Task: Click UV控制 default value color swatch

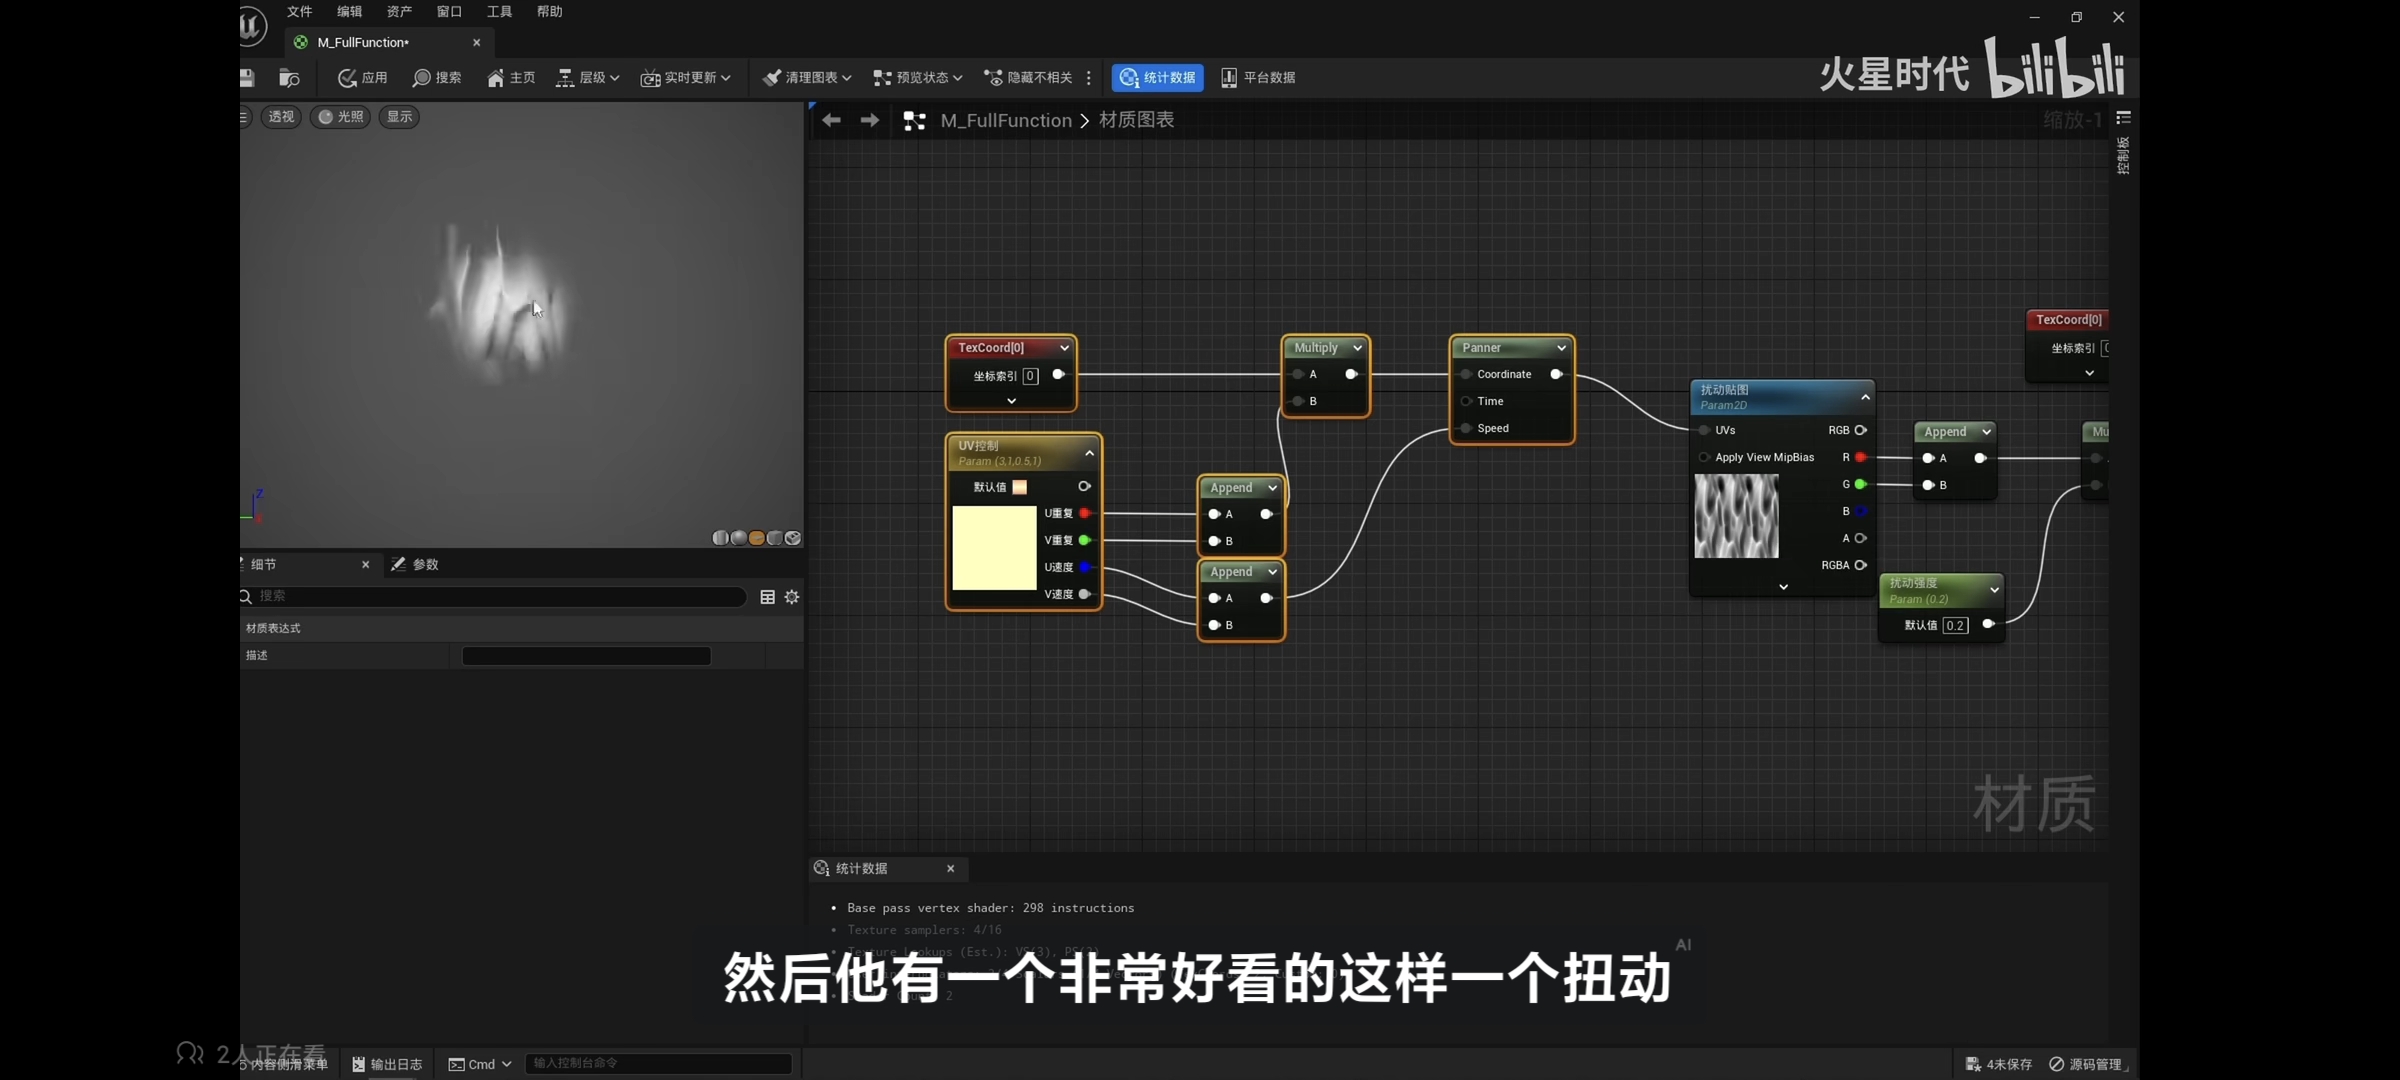Action: pyautogui.click(x=1019, y=487)
